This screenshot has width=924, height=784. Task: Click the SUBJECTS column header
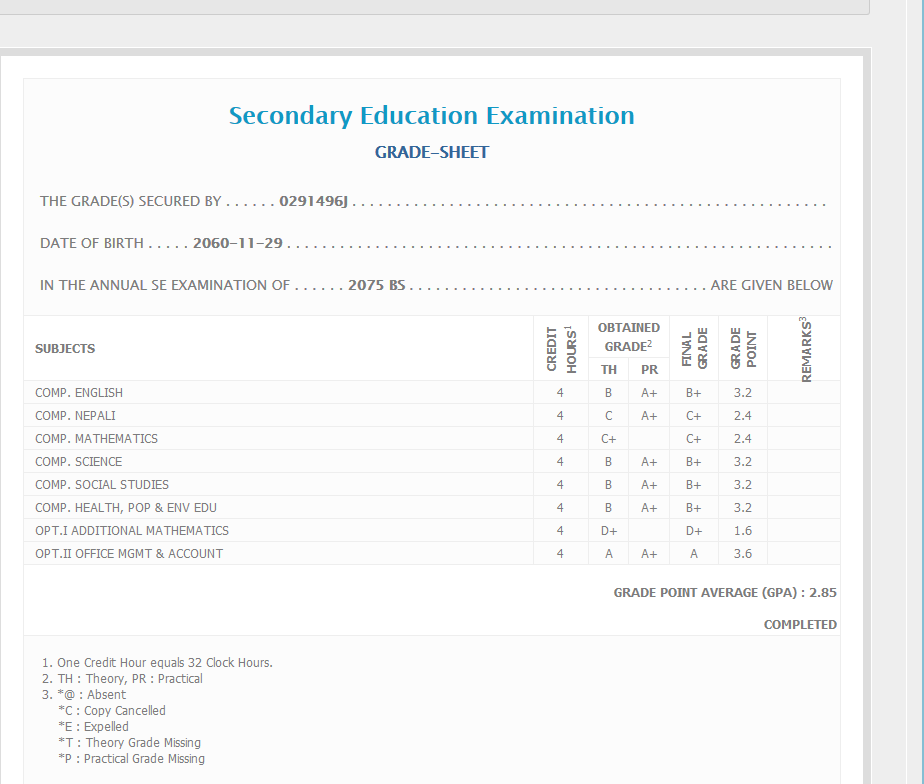click(x=65, y=349)
